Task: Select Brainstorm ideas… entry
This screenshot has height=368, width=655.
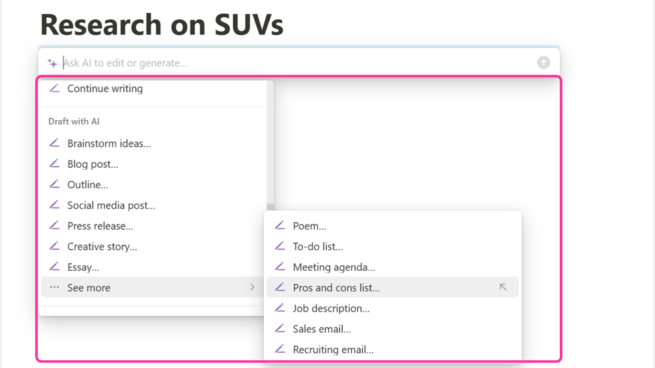Action: (x=152, y=143)
